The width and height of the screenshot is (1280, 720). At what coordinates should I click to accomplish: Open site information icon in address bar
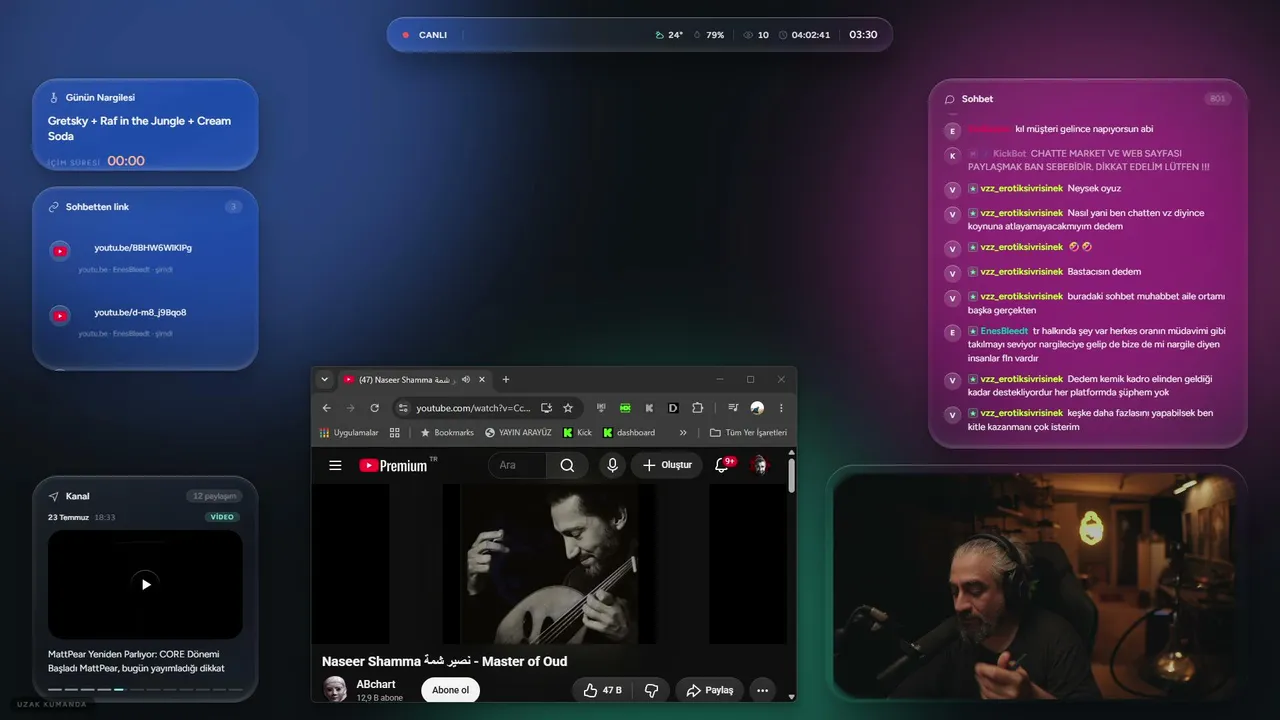point(403,408)
